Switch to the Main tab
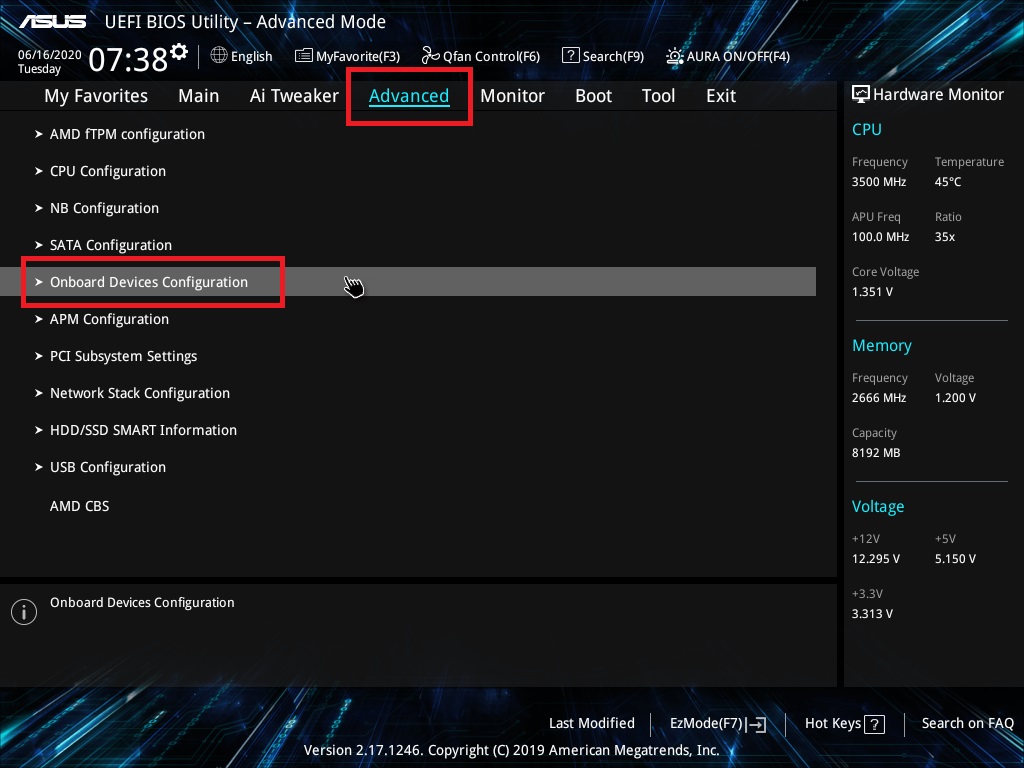1024x768 pixels. [199, 96]
